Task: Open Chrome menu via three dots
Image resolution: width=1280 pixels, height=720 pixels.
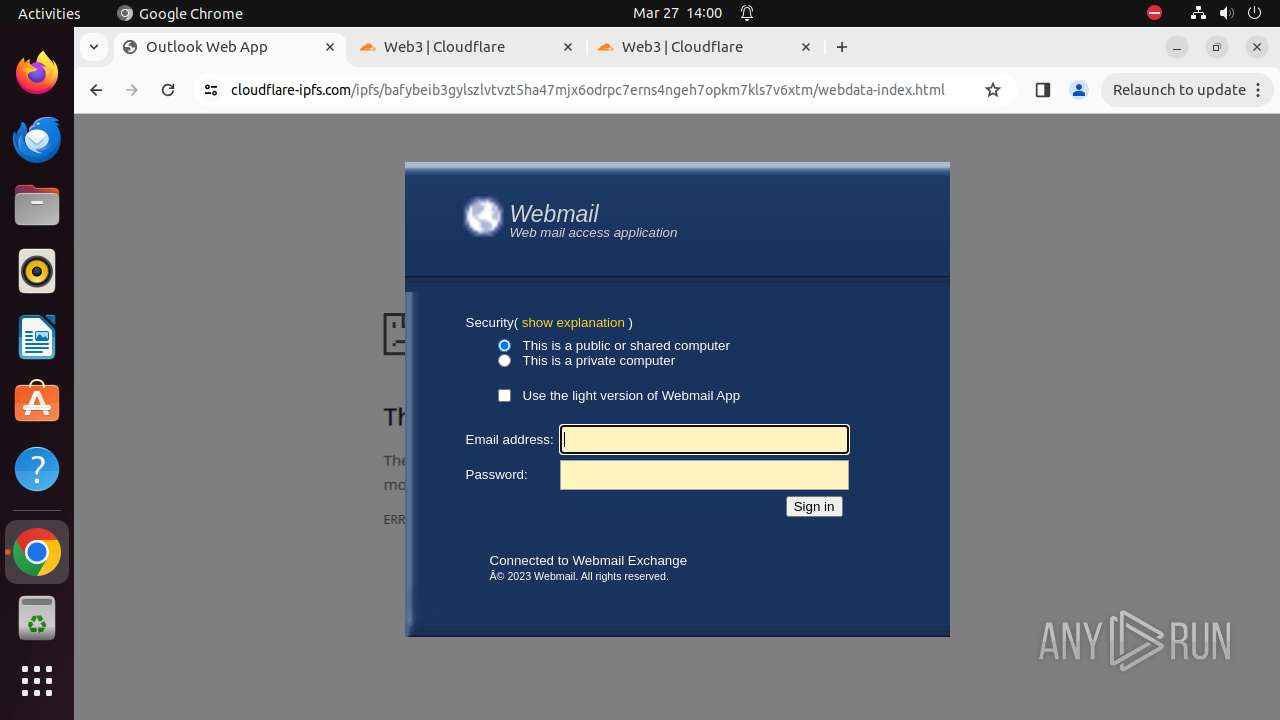Action: [x=1258, y=90]
